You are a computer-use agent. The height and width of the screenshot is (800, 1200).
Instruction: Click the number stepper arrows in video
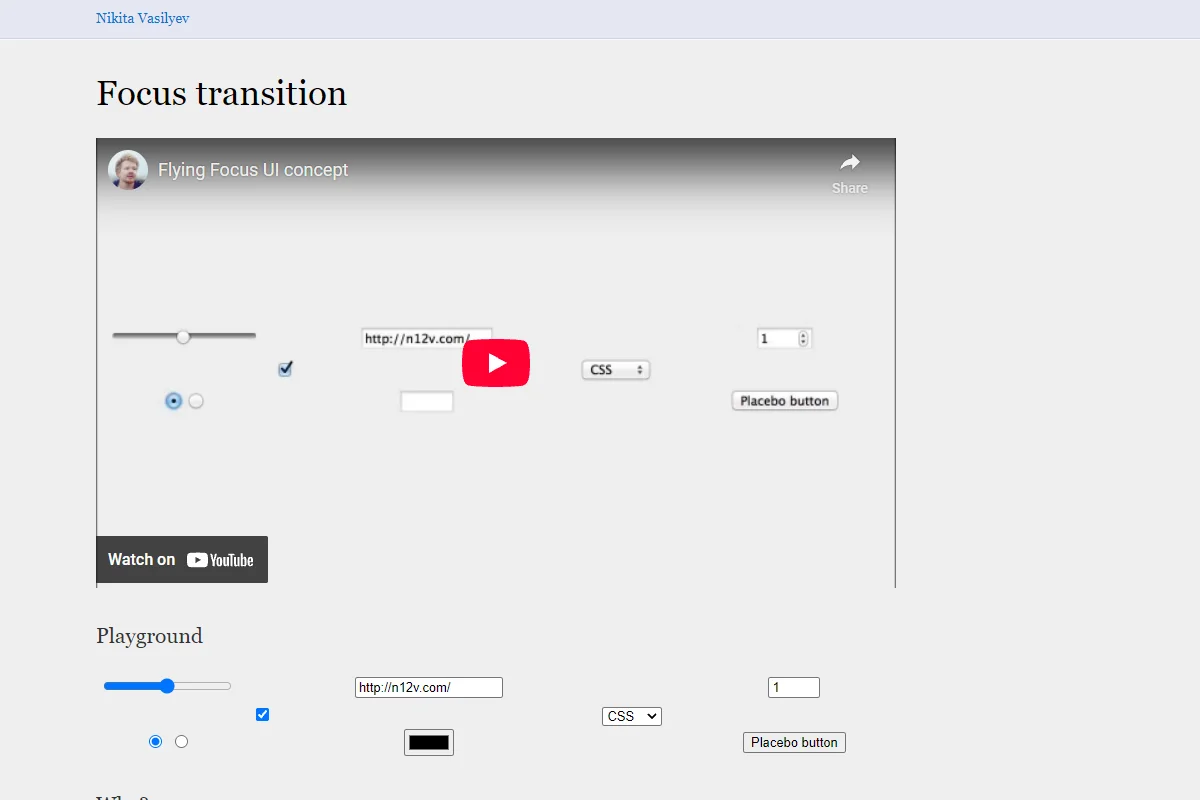803,338
